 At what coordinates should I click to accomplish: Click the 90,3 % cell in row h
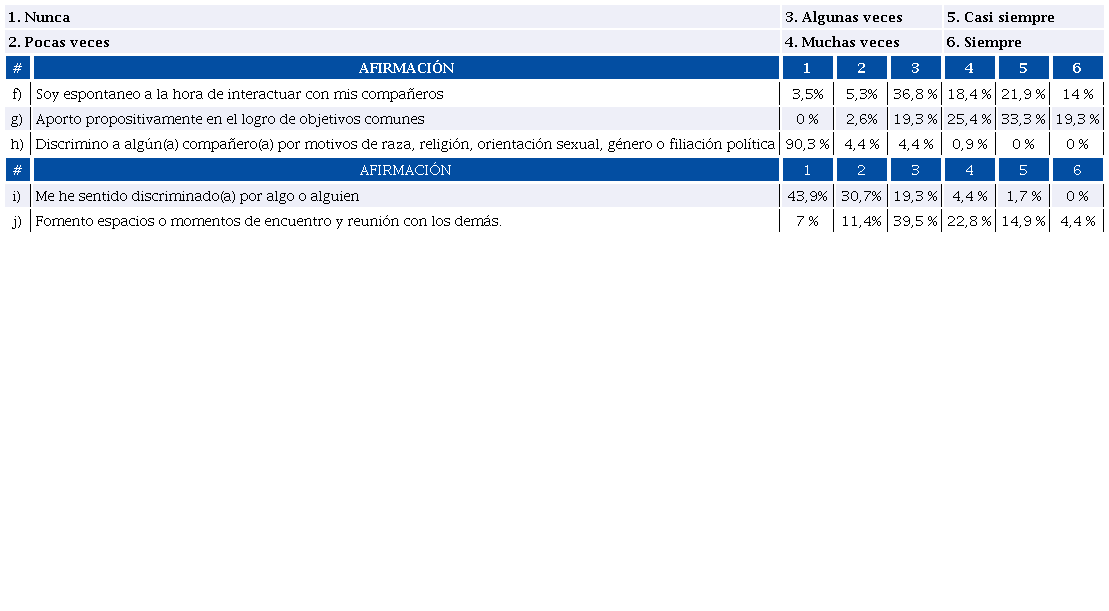click(806, 144)
